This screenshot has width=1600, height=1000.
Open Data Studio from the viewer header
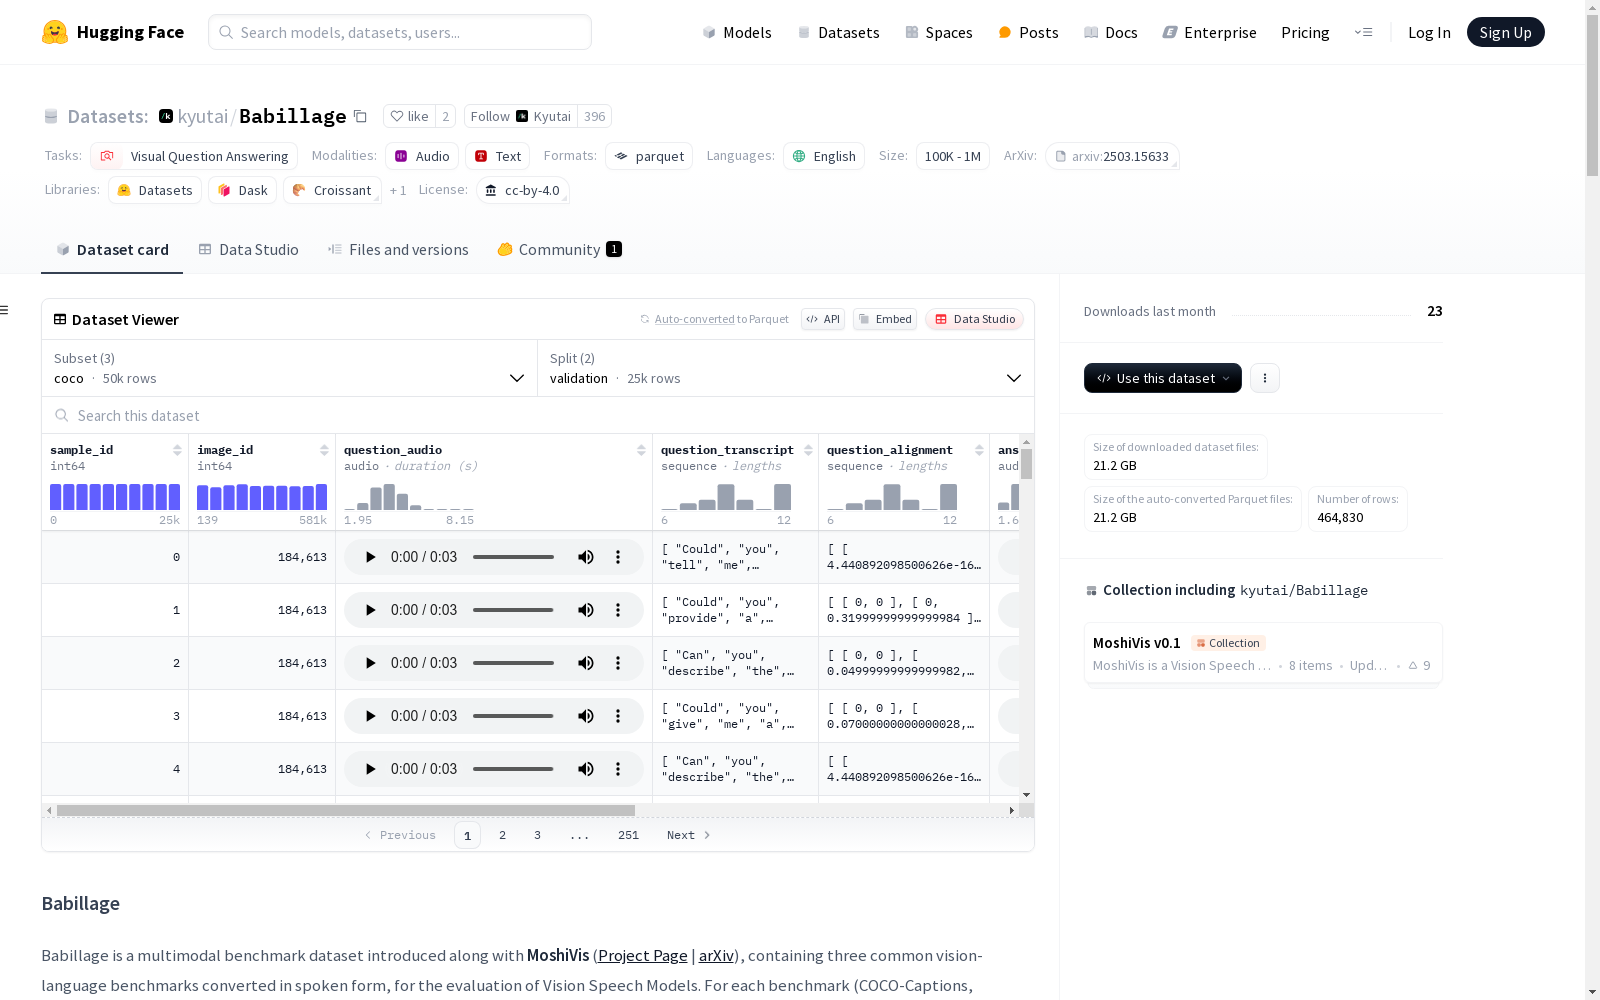[975, 319]
